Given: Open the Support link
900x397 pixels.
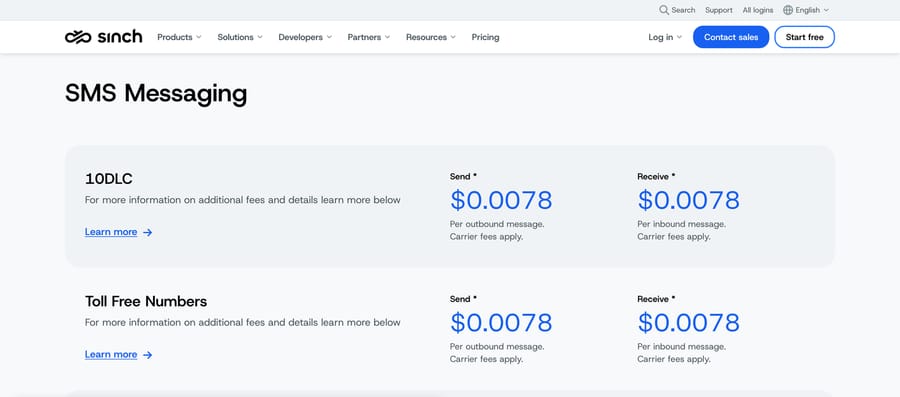Looking at the screenshot, I should click(x=719, y=10).
